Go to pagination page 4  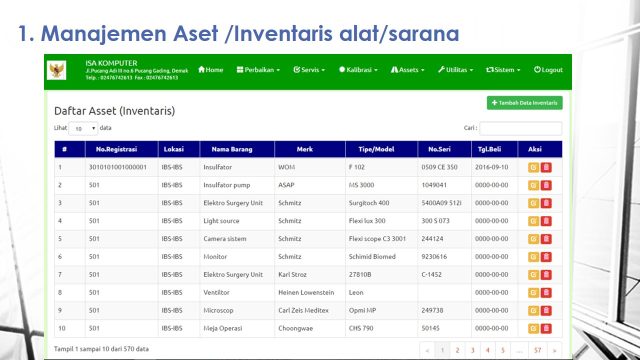click(x=487, y=350)
